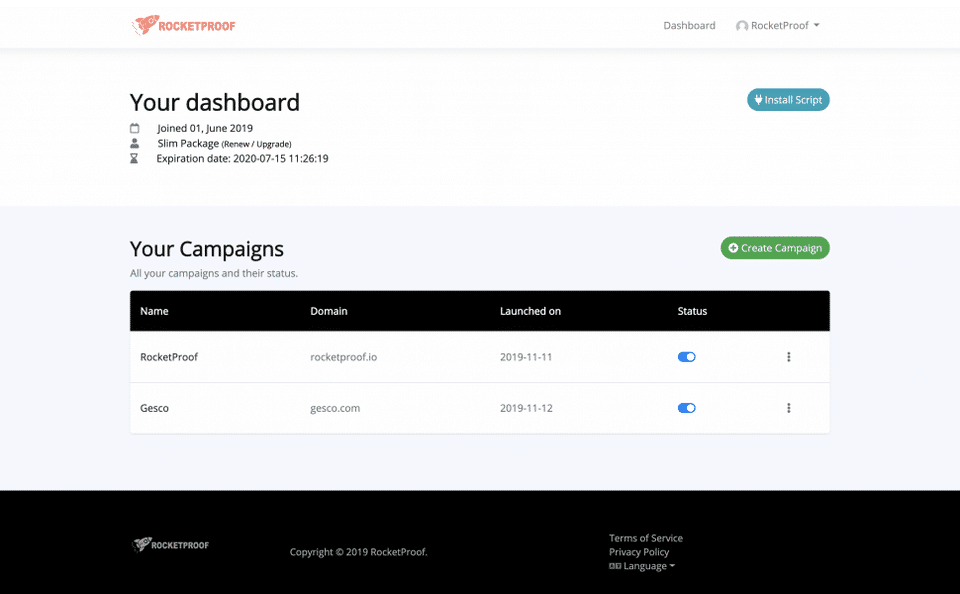Click the person icon beside Slim Package
Viewport: 960px width, 594px height.
pyautogui.click(x=135, y=143)
